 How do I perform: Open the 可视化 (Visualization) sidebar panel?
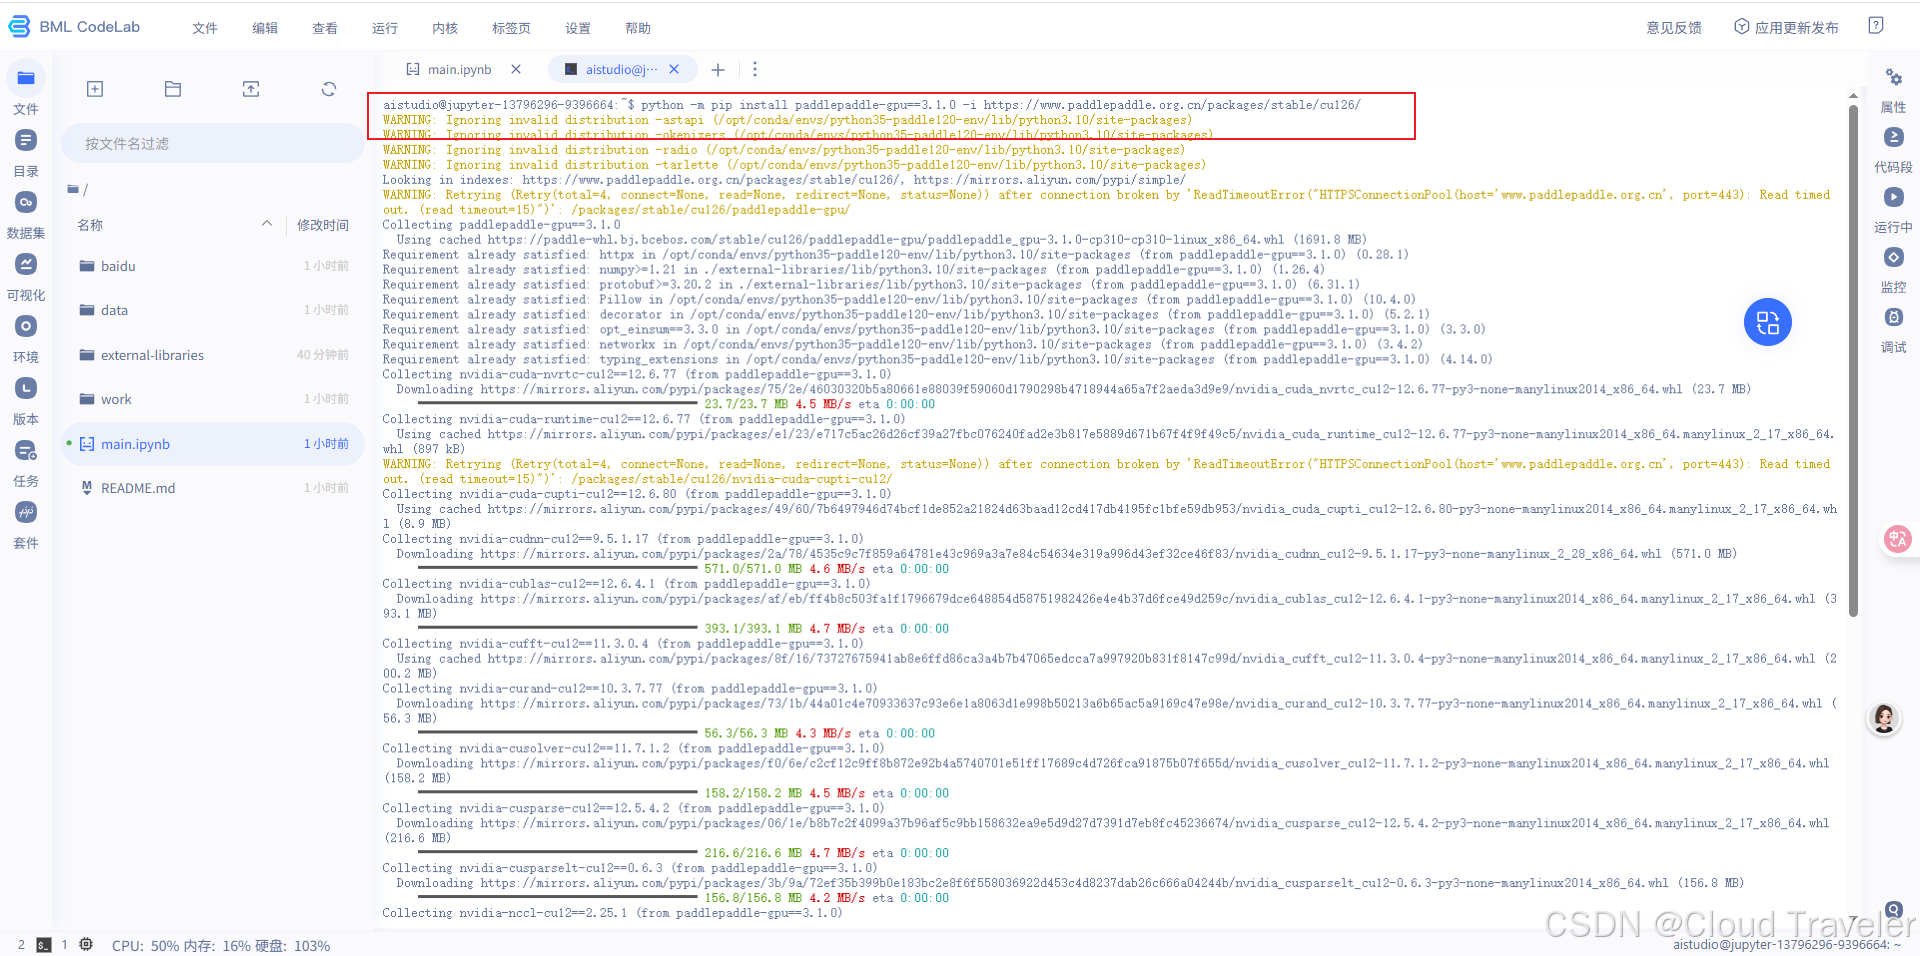pyautogui.click(x=26, y=264)
